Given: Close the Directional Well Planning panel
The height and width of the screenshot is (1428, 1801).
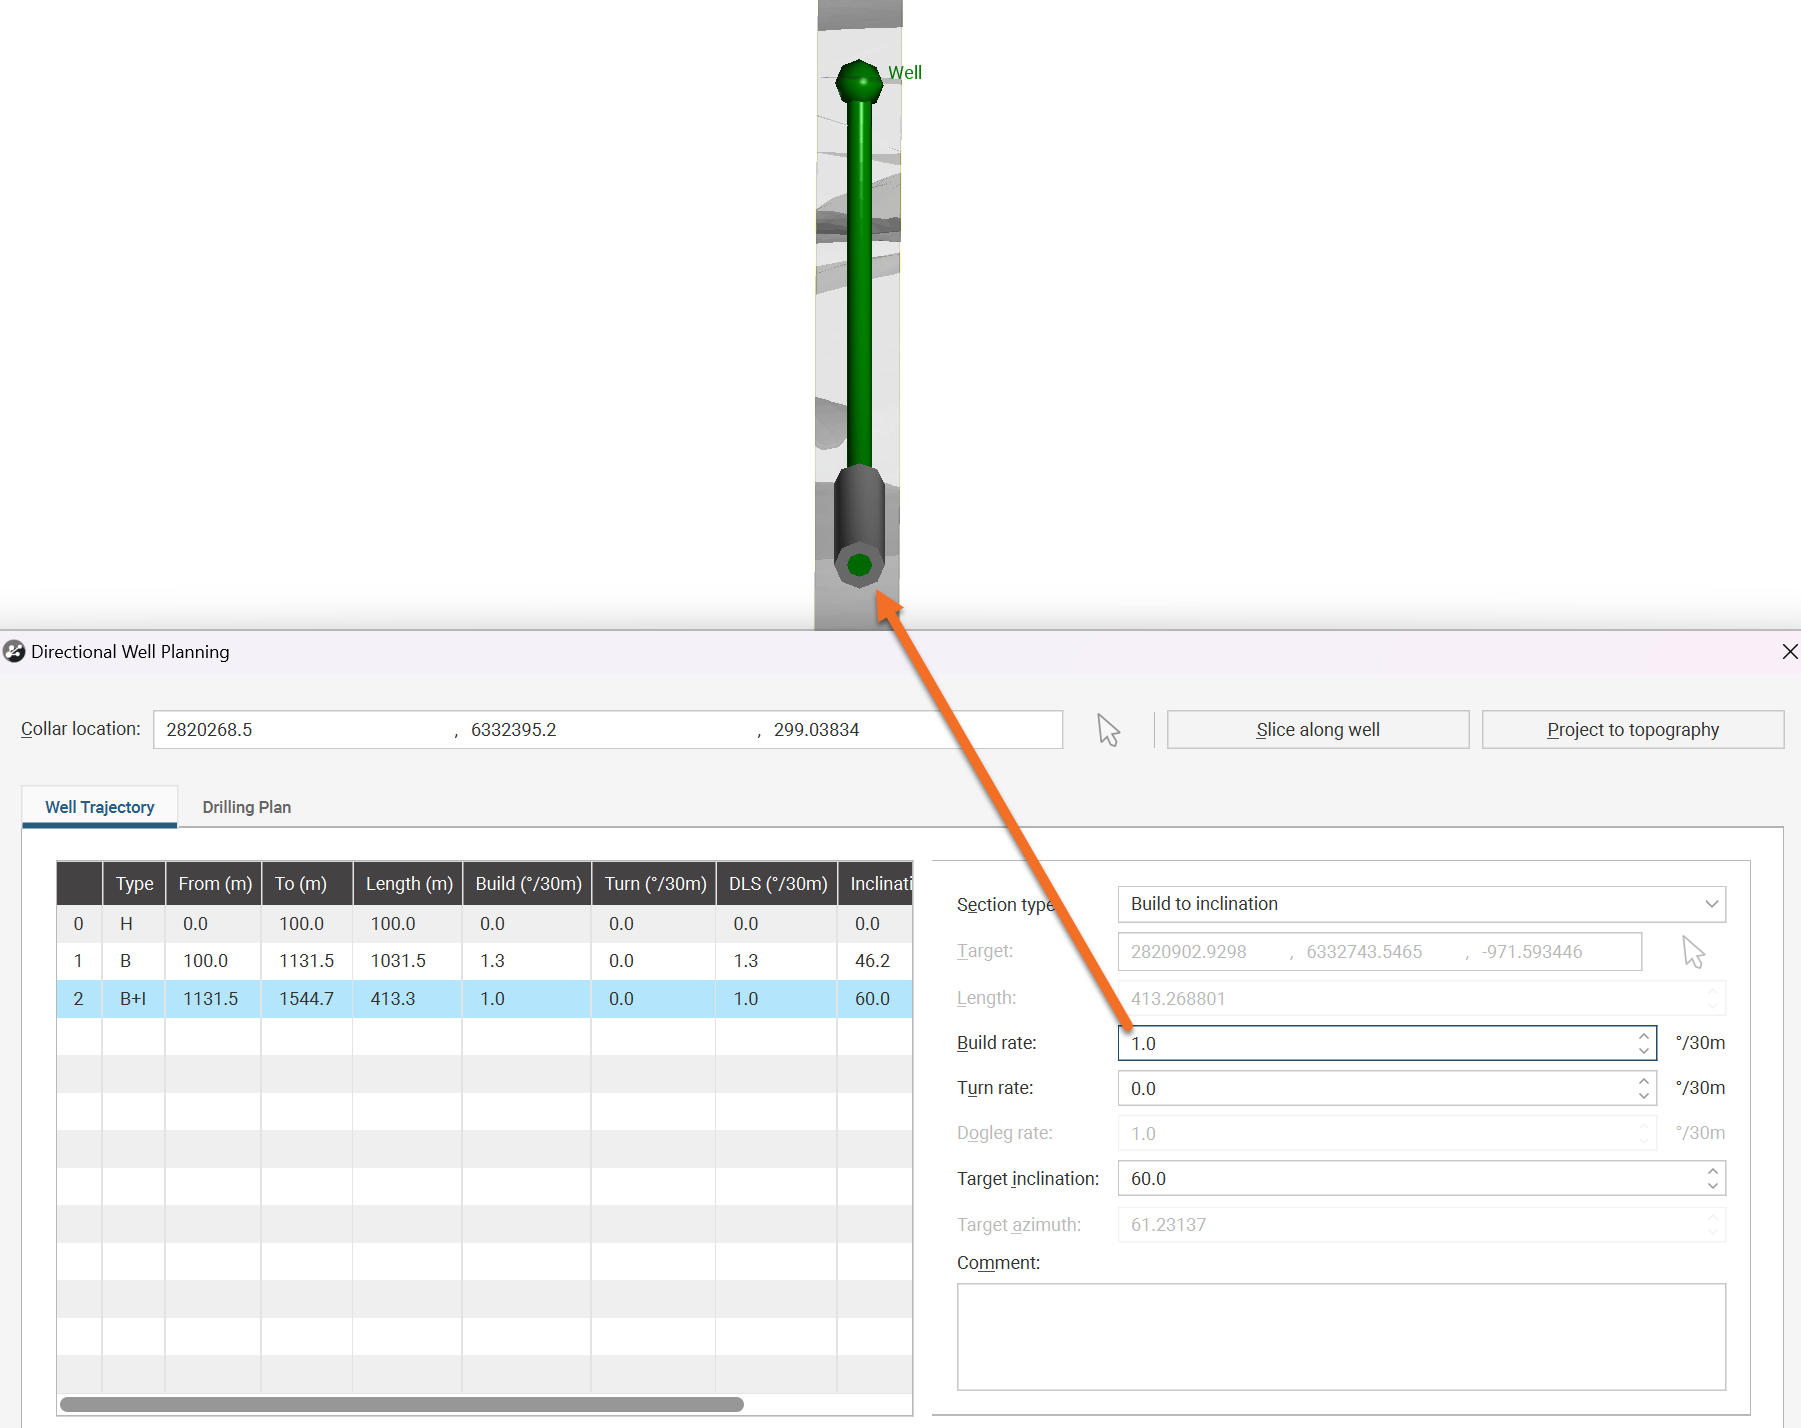Looking at the screenshot, I should tap(1789, 652).
